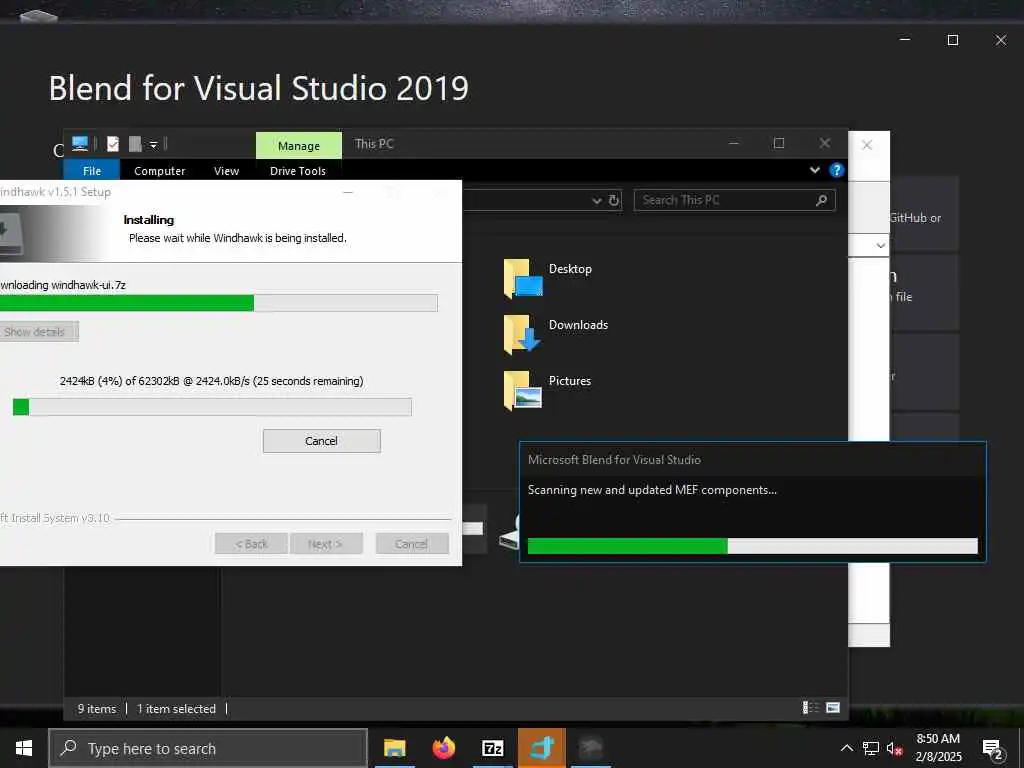Switch Explorer to details view
1024x768 pixels.
pyautogui.click(x=810, y=708)
